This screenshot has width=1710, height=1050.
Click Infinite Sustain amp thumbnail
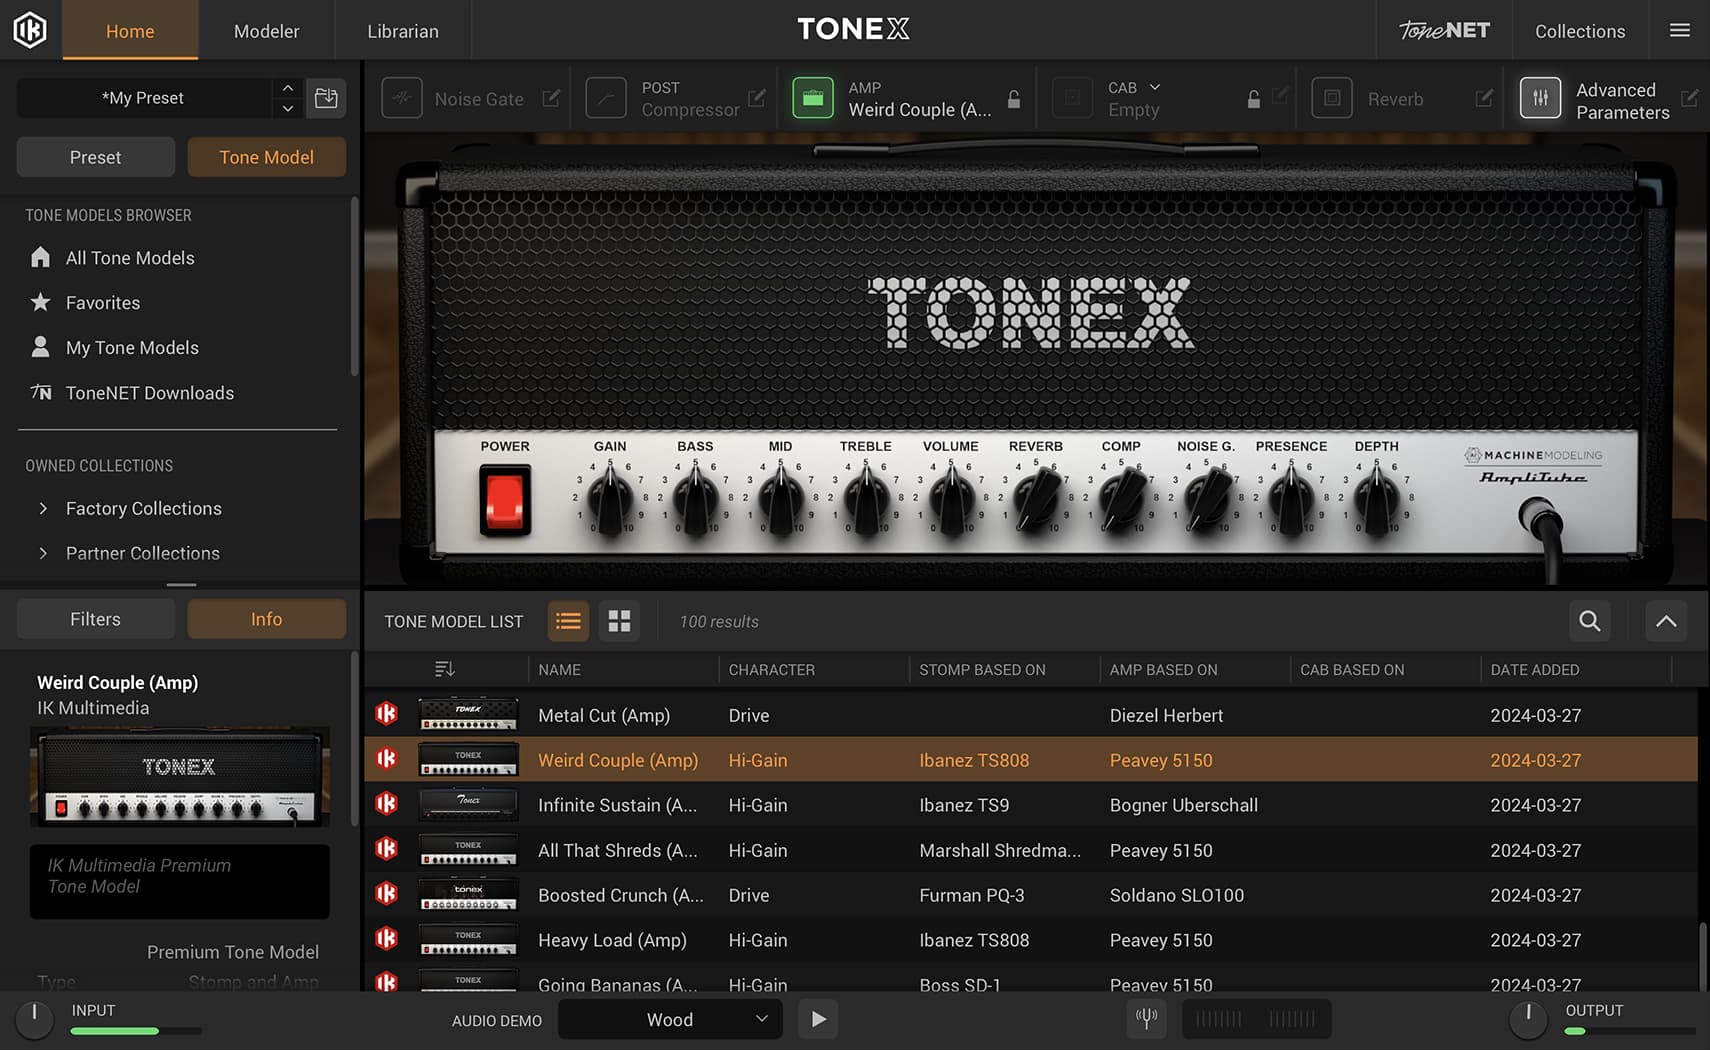pyautogui.click(x=468, y=805)
